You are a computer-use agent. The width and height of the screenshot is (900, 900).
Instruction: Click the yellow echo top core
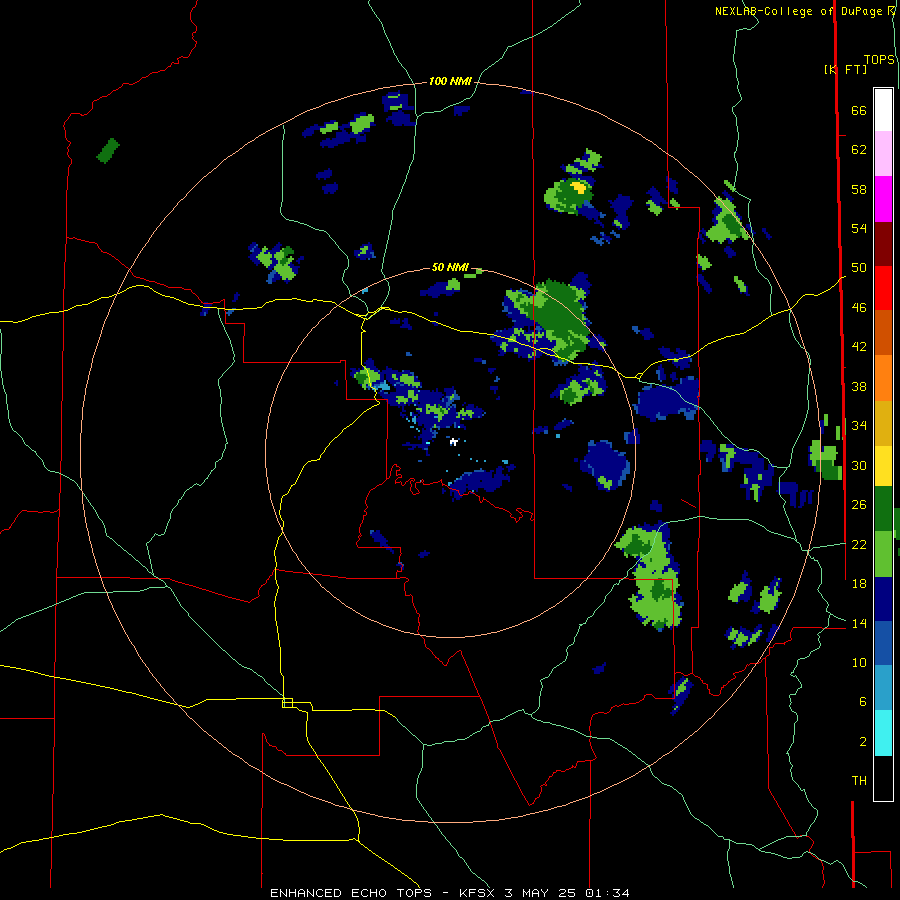(579, 188)
